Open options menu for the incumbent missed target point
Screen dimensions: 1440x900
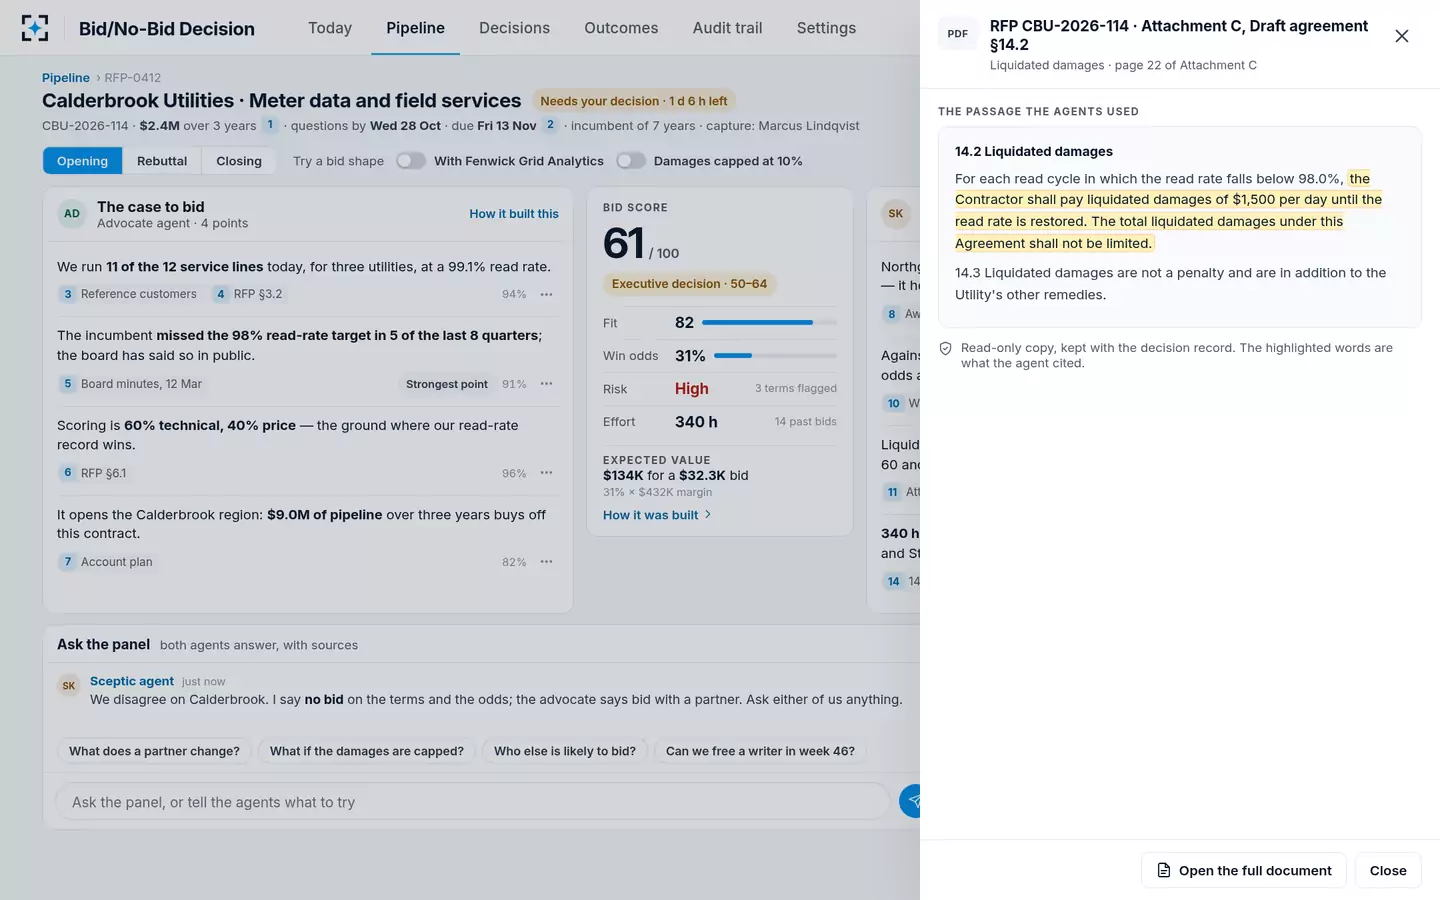546,384
